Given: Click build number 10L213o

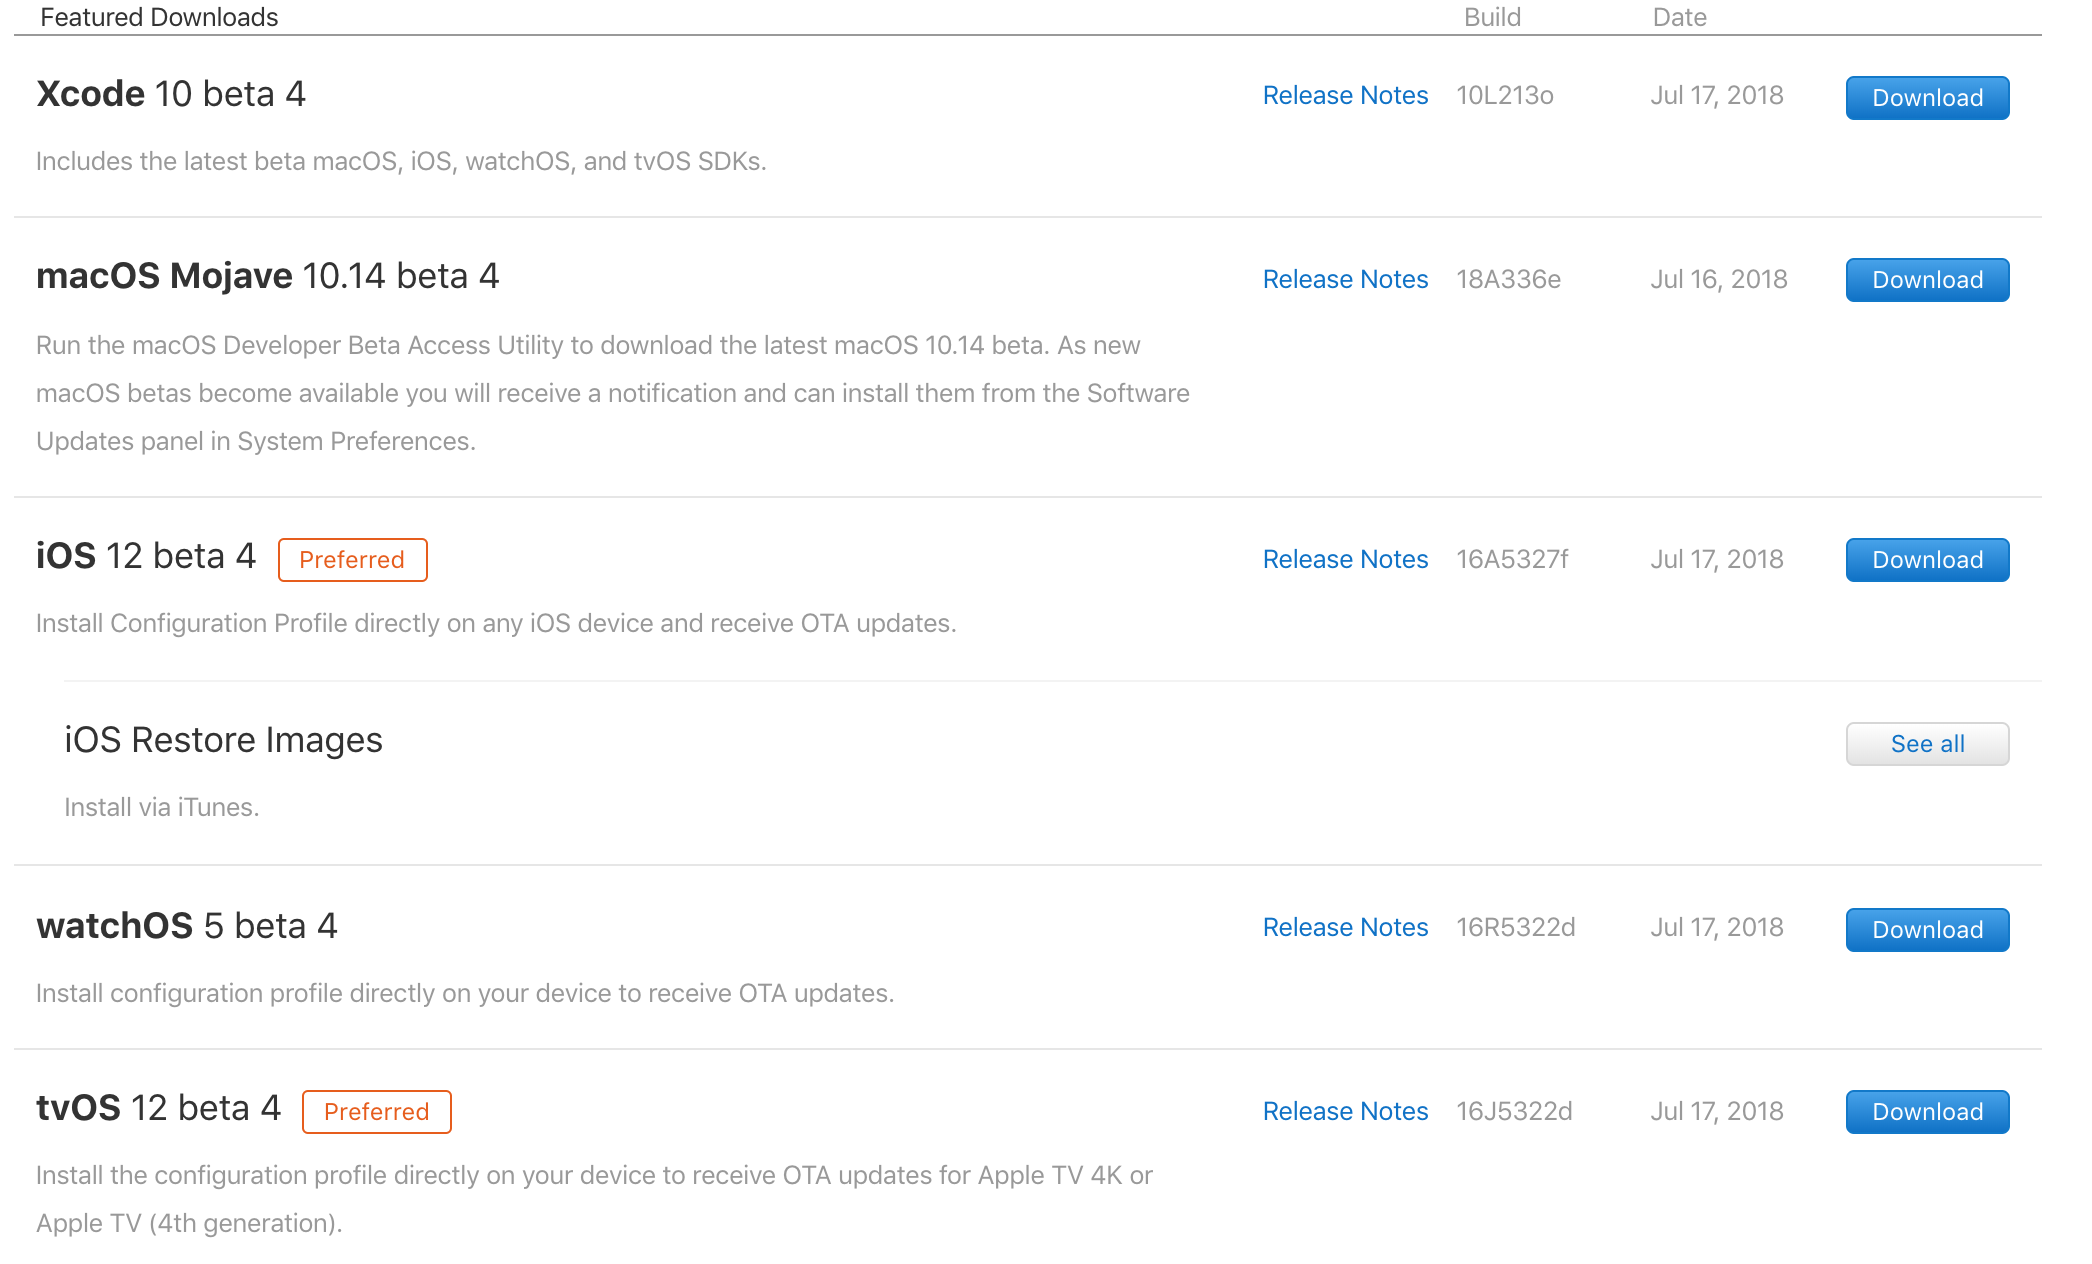Looking at the screenshot, I should (x=1505, y=95).
